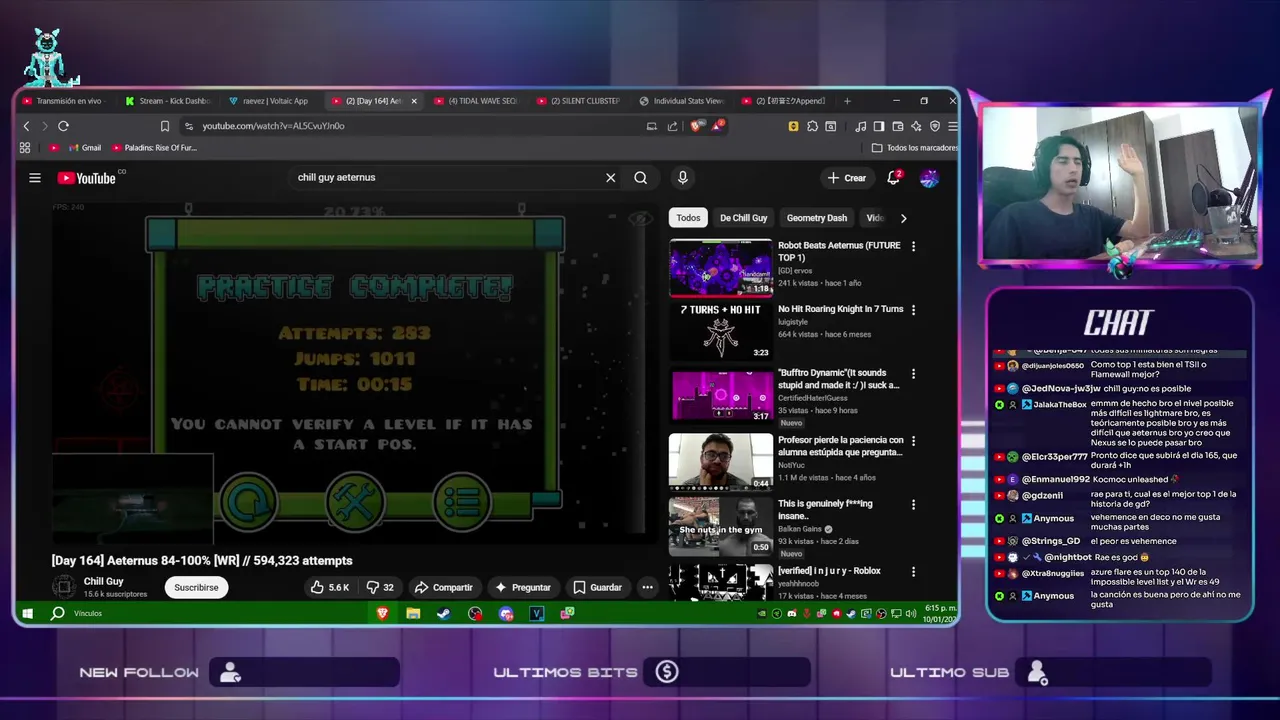Close the Day 164 Aeternus tab
Viewport: 1280px width, 720px height.
point(414,101)
